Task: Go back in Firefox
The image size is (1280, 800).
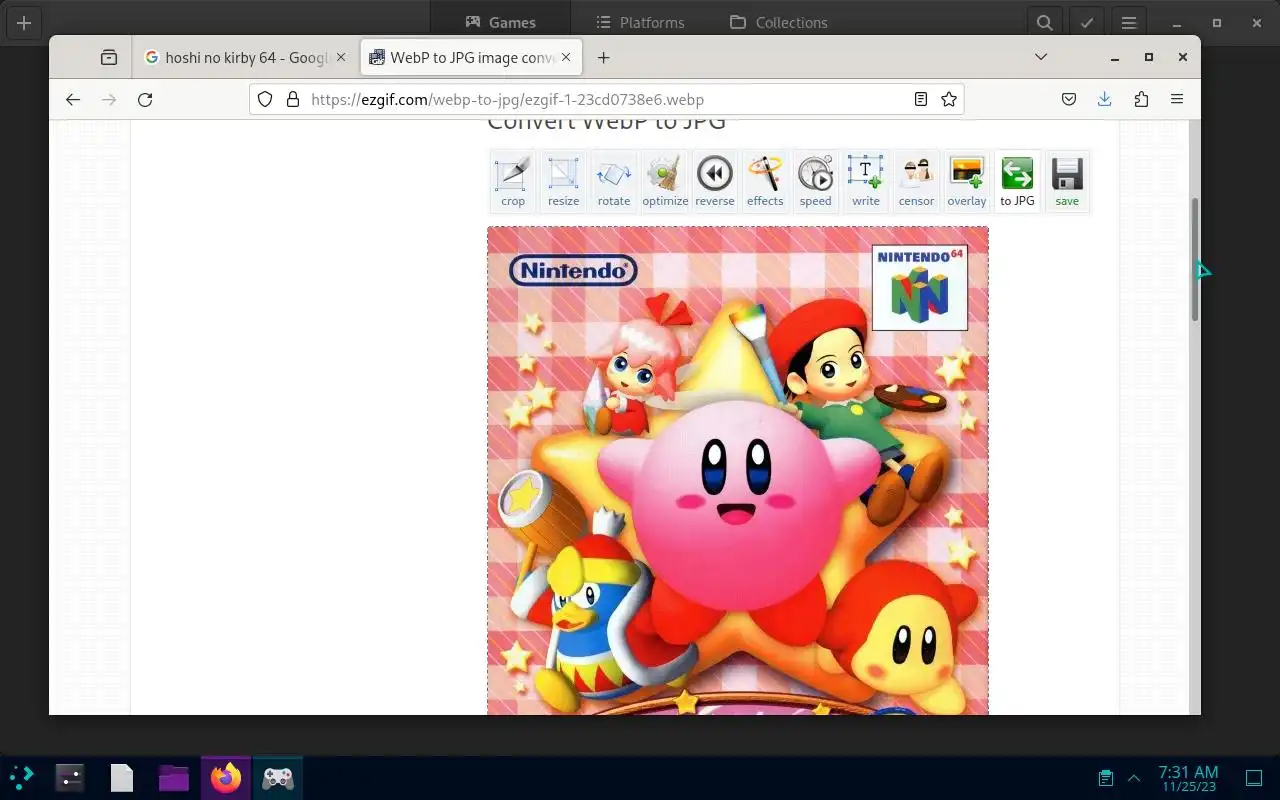Action: pos(73,99)
